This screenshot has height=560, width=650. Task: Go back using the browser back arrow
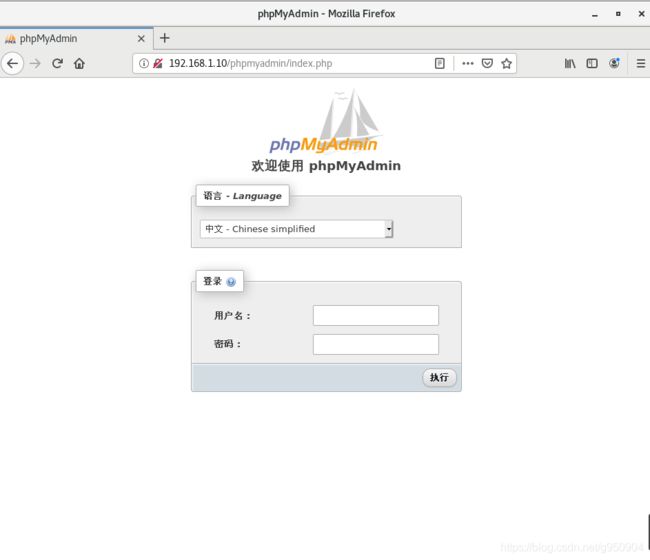coord(12,63)
